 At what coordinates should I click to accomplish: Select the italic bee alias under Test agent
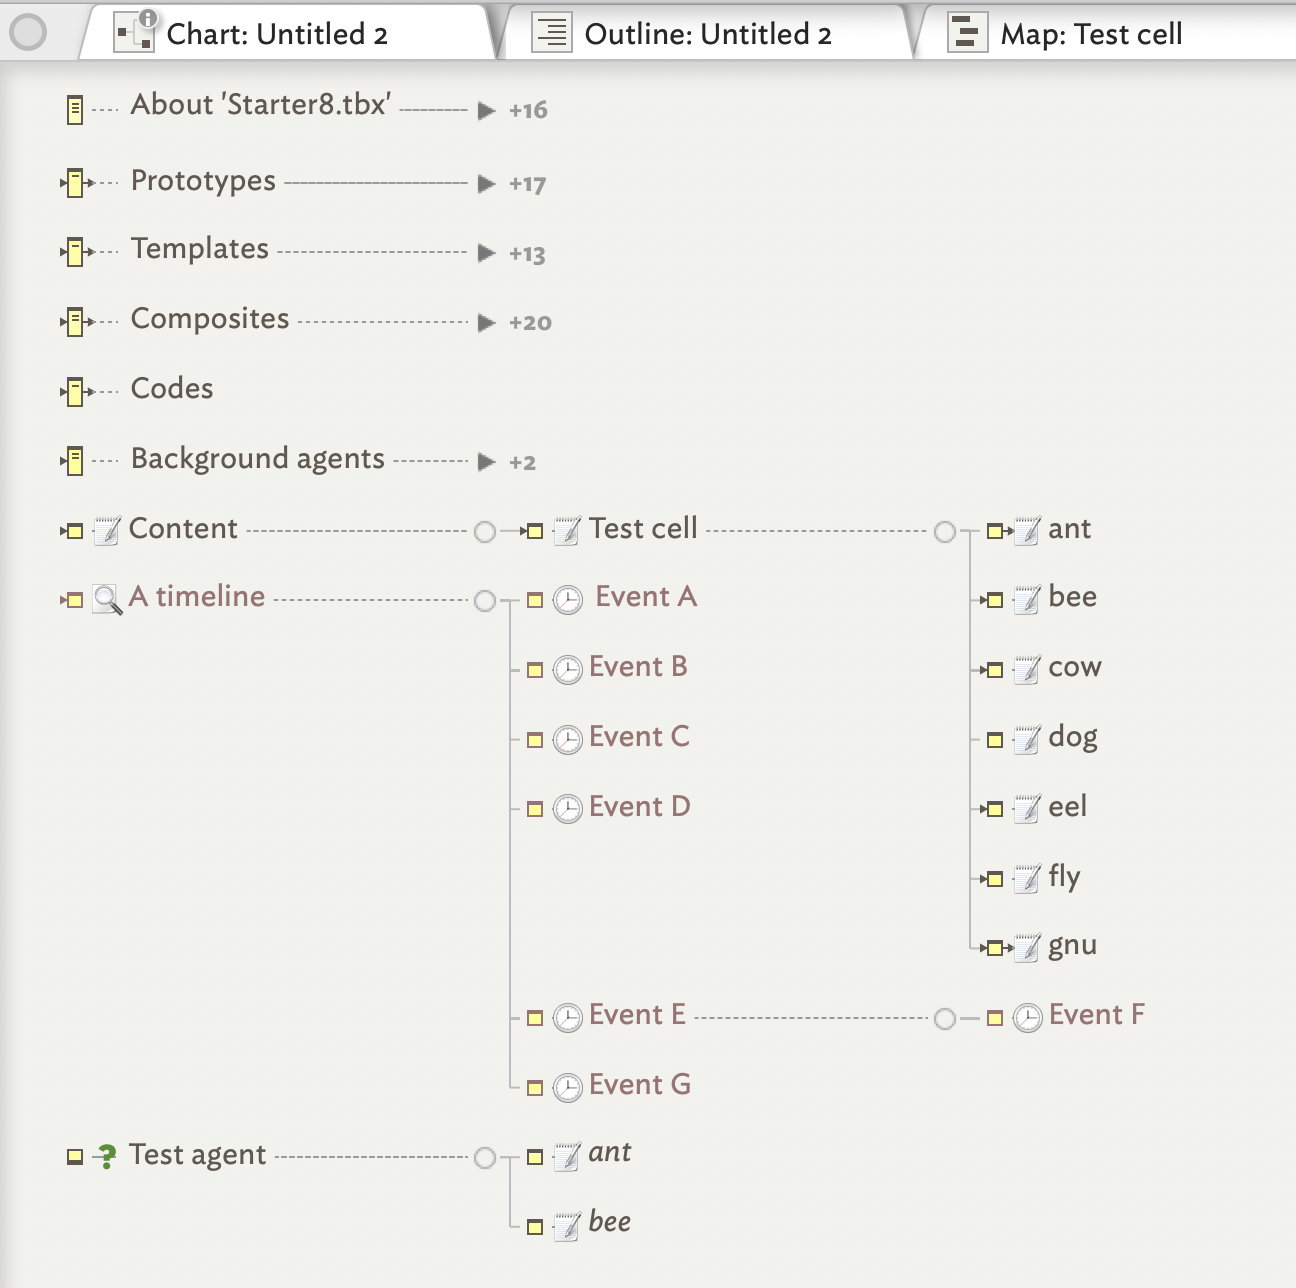pyautogui.click(x=609, y=1222)
